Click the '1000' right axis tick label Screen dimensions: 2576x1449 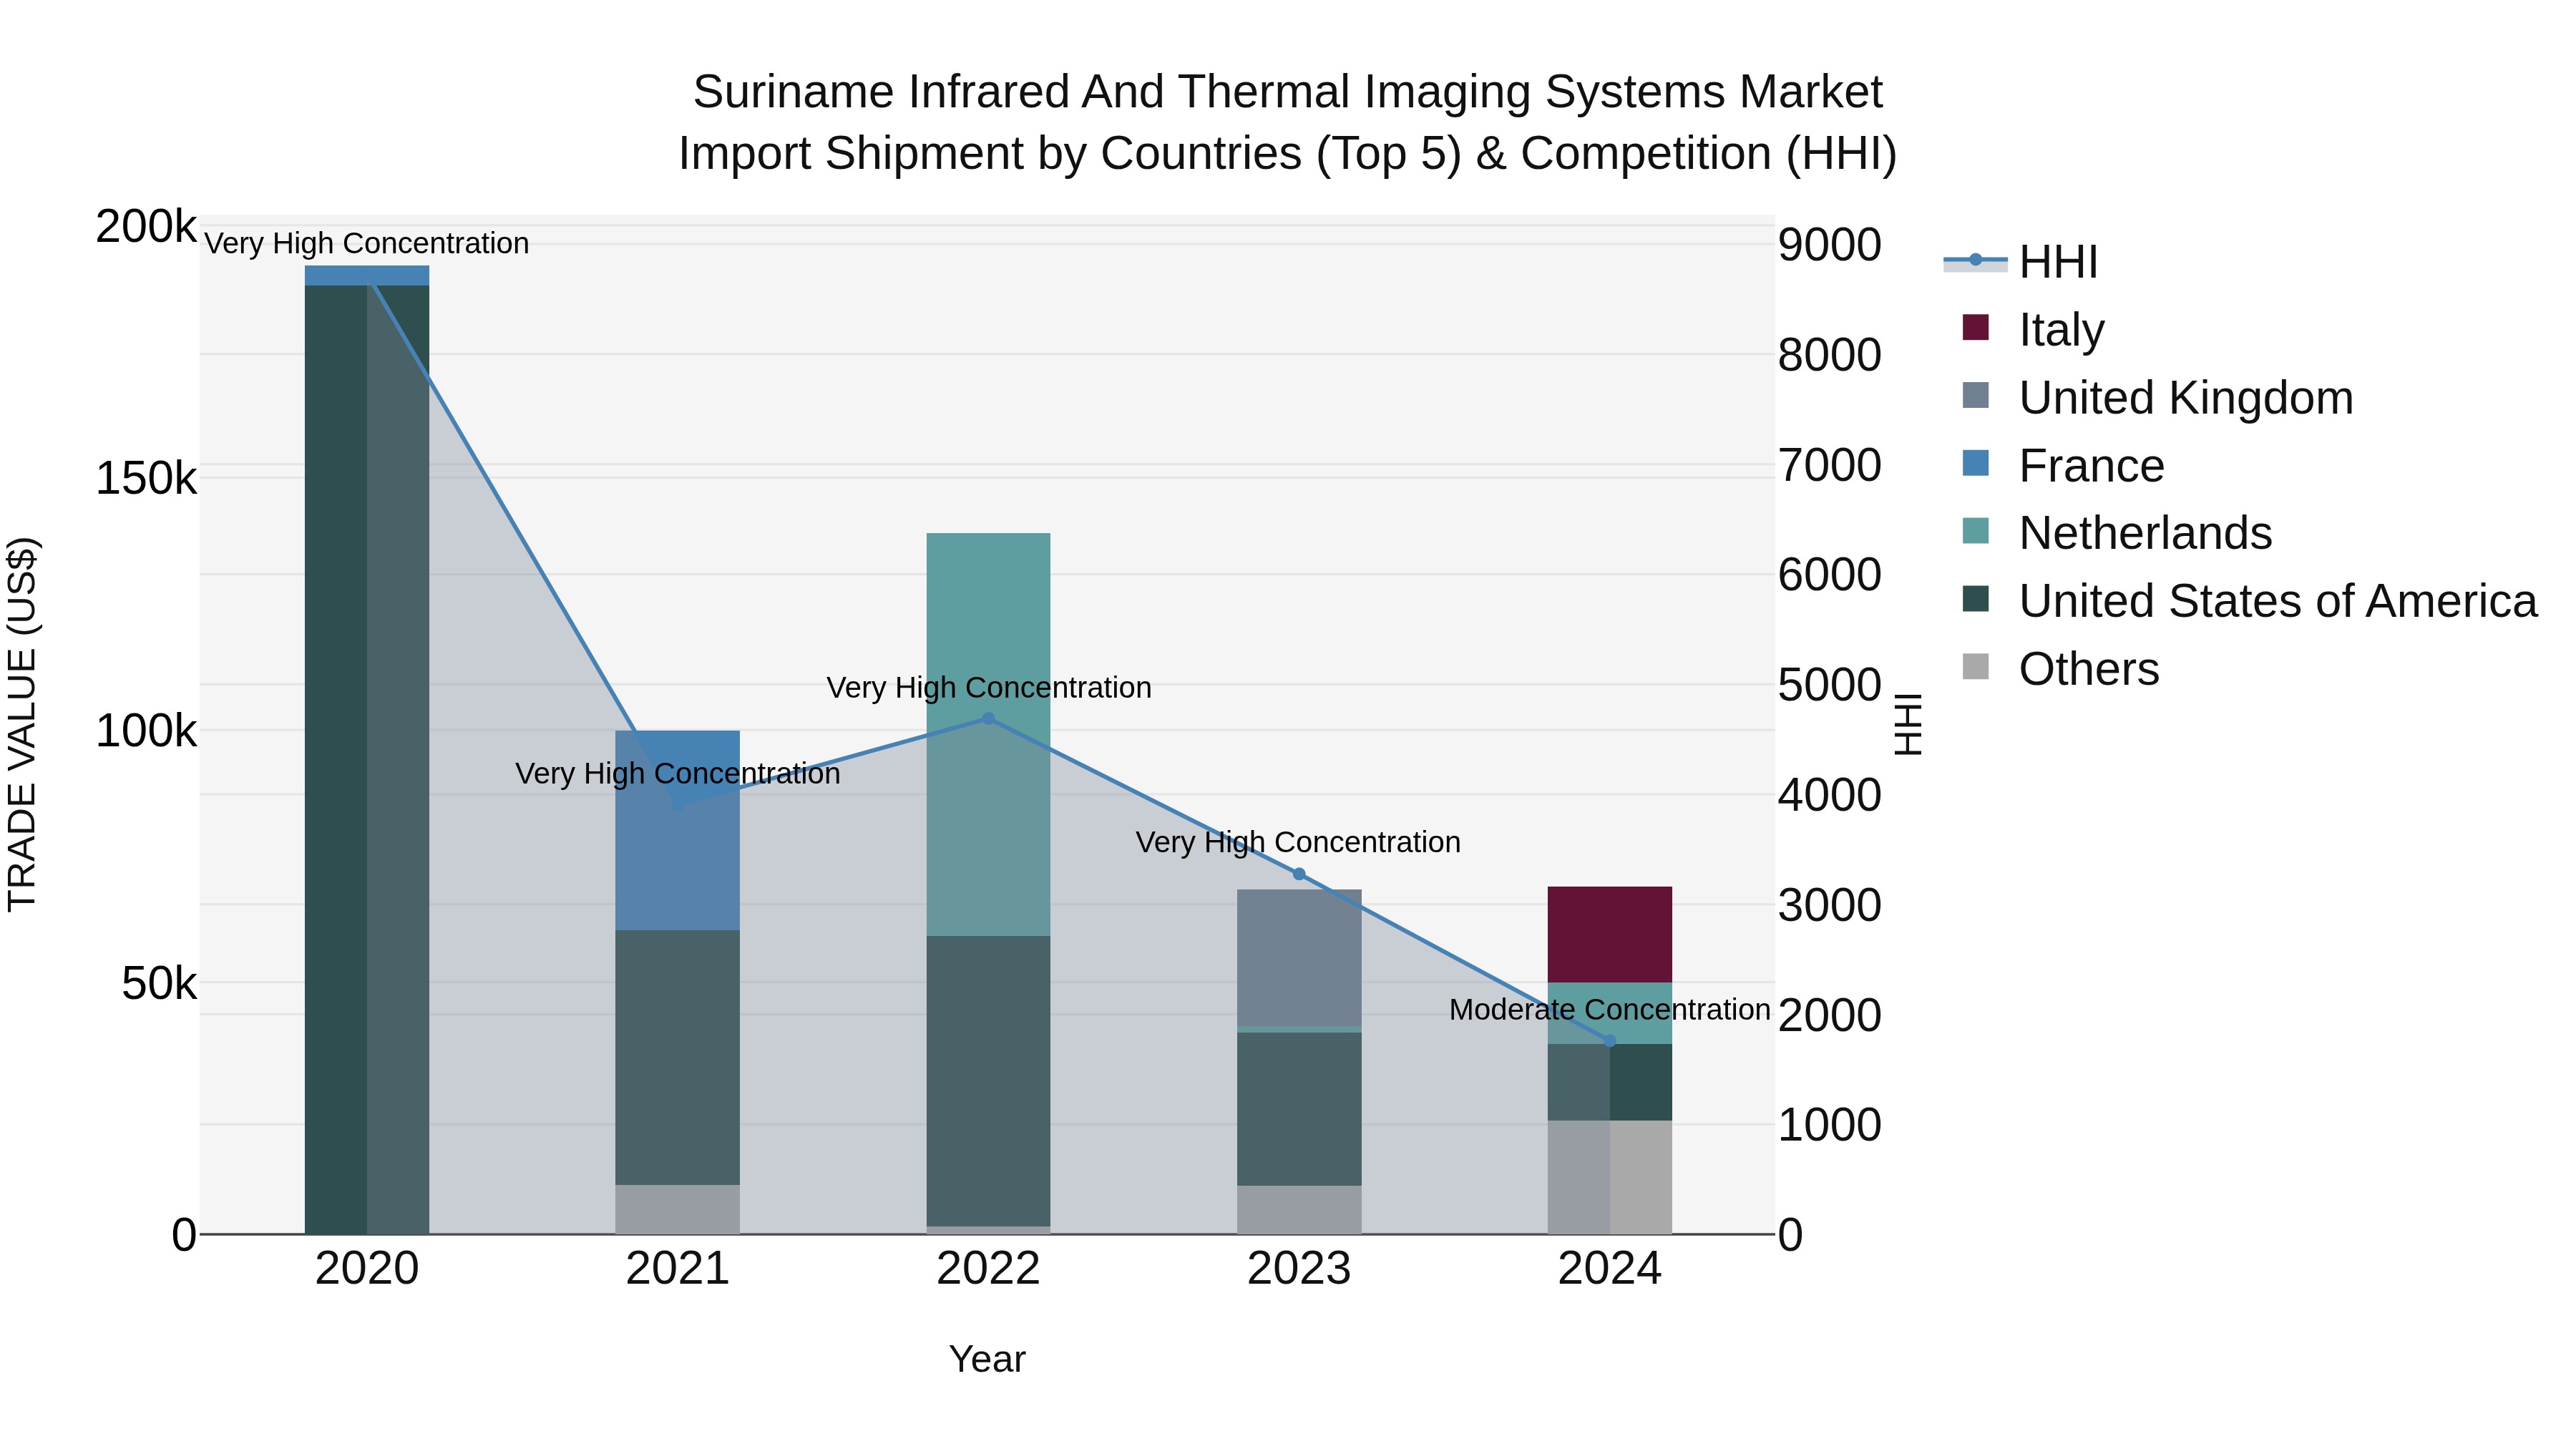[1830, 1125]
